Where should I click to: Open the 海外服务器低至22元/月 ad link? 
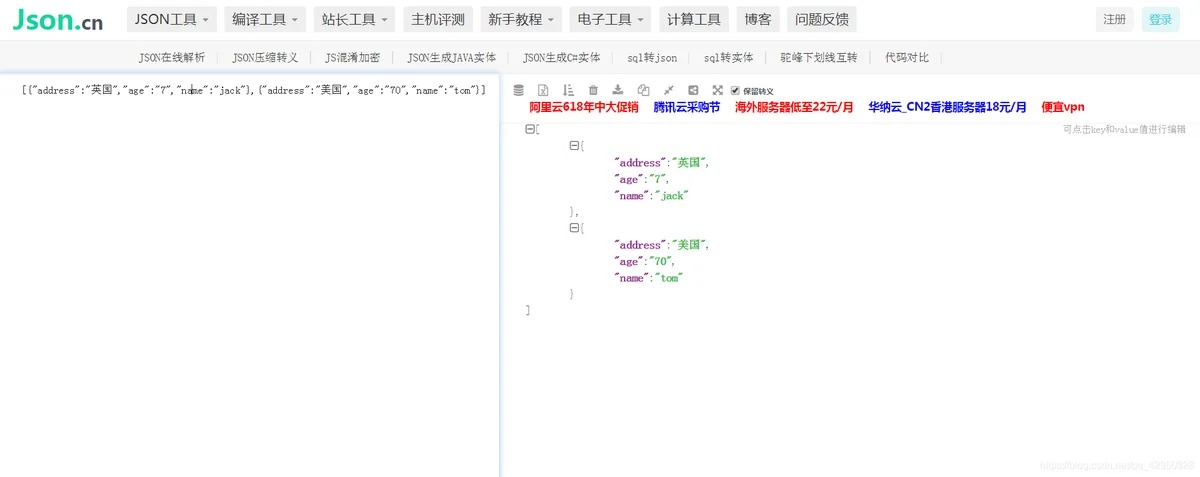tap(794, 107)
